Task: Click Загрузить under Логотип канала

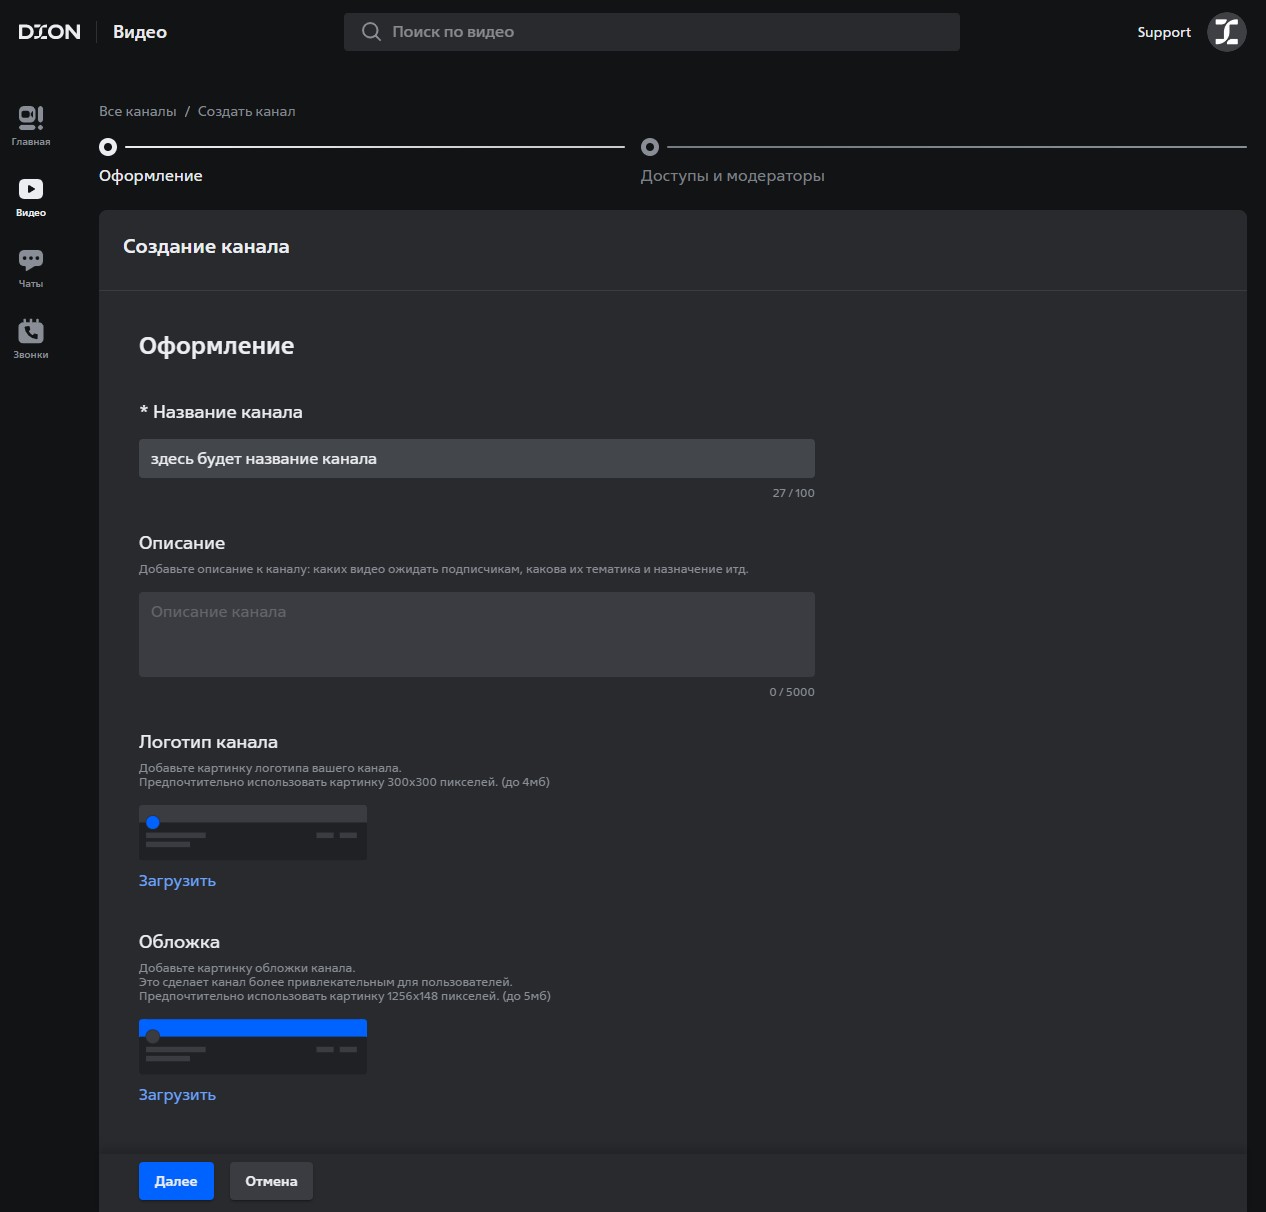Action: tap(177, 881)
